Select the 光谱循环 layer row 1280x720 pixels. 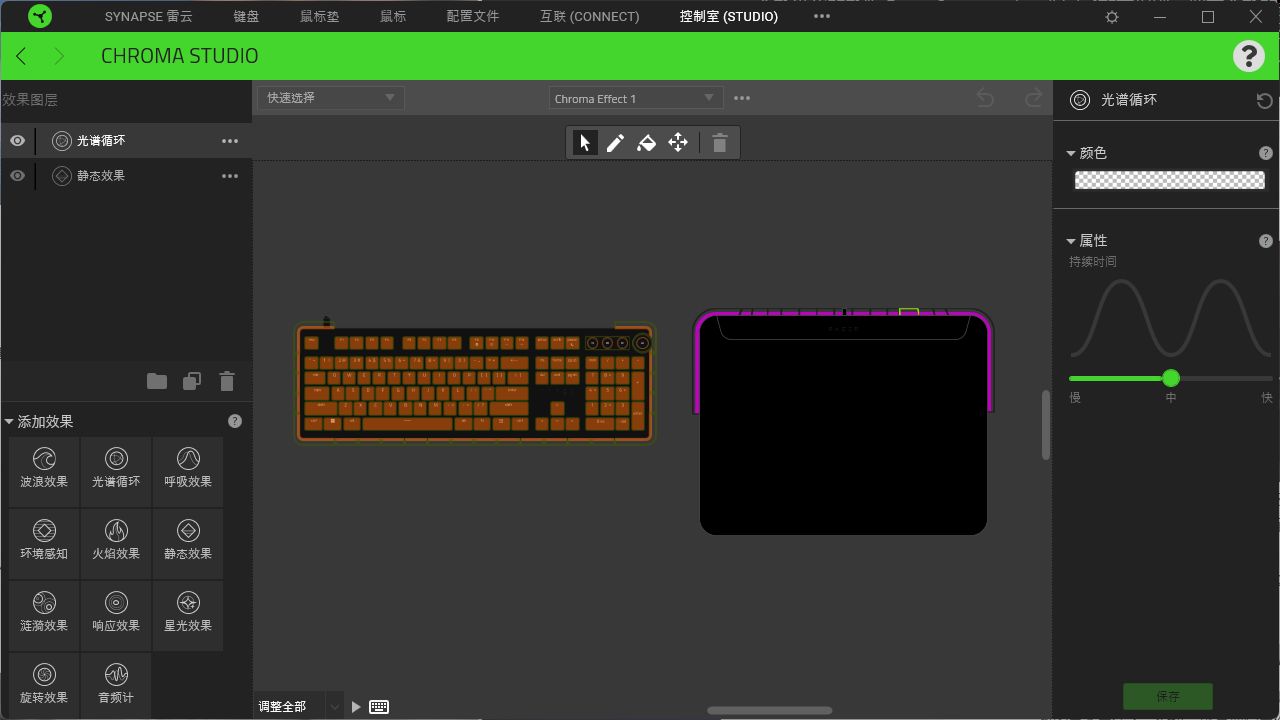point(127,141)
